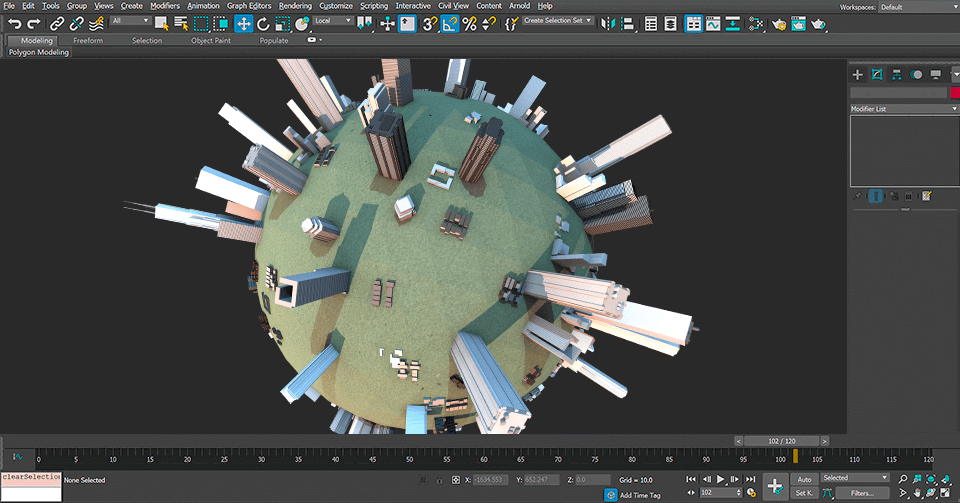Click the Bind to Space Warp icon
The image size is (960, 503).
[x=96, y=24]
